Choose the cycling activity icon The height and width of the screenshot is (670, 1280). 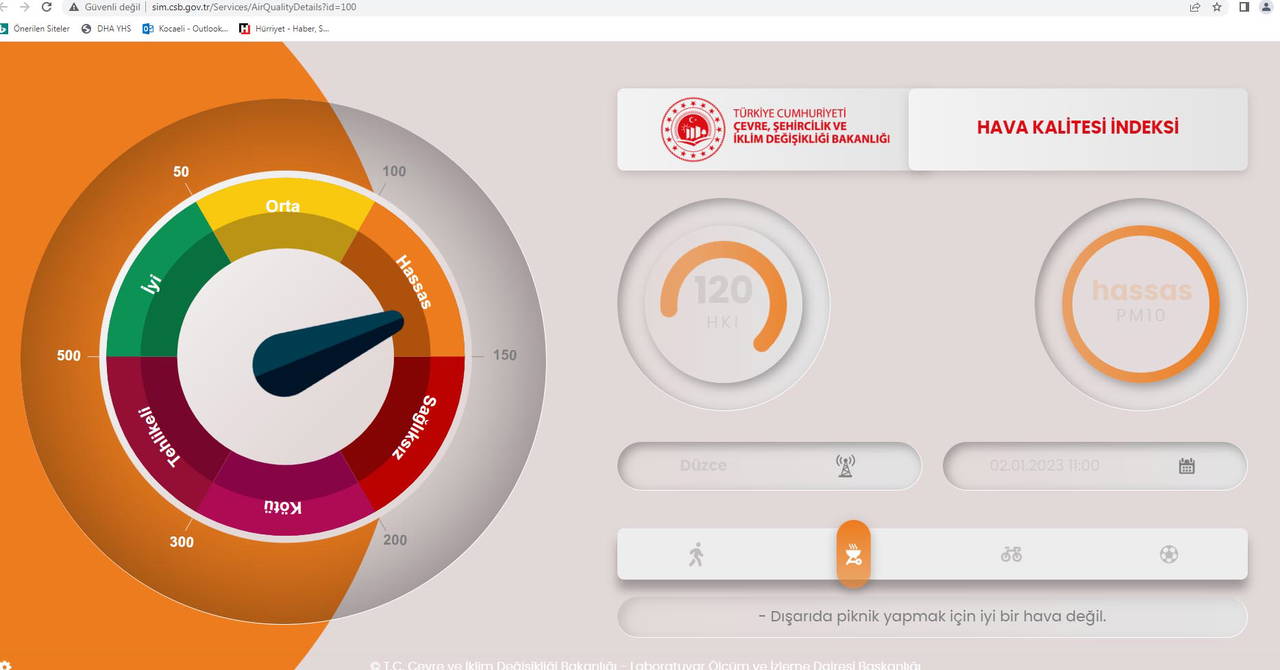point(1011,554)
